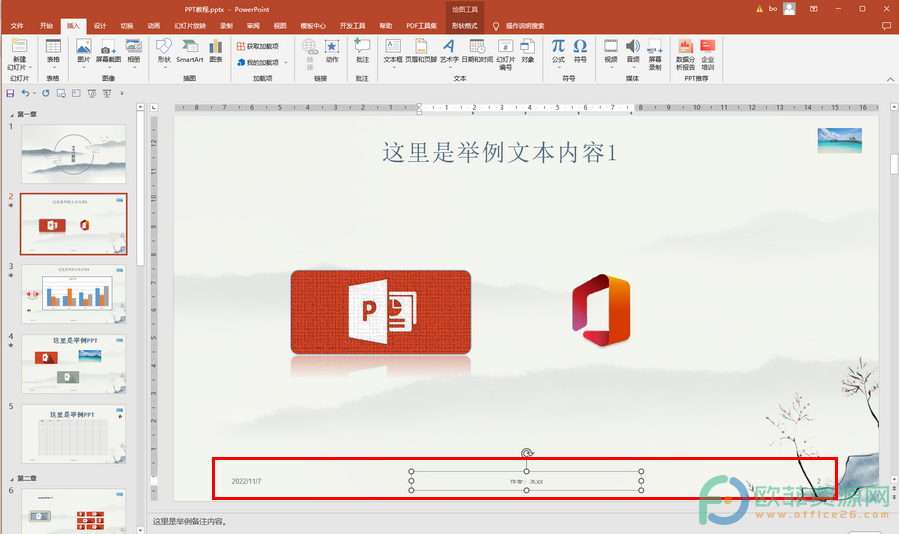Open the 形状格式 (Shape Format) tab

(x=464, y=26)
